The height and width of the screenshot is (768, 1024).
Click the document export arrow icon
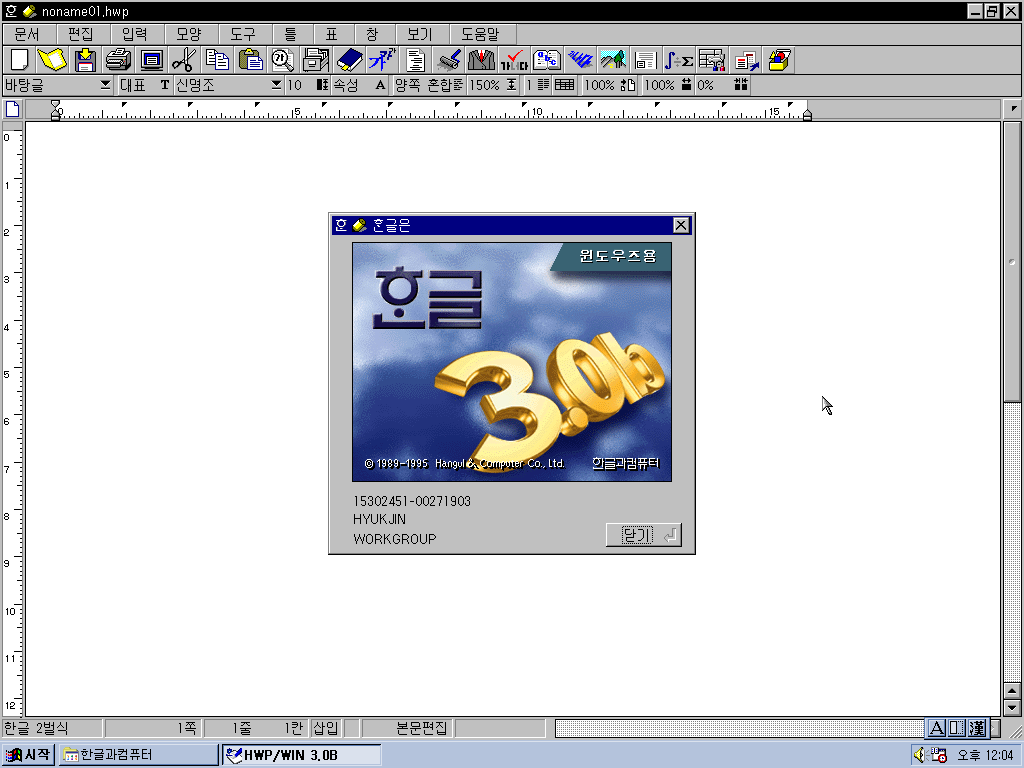pyautogui.click(x=745, y=60)
